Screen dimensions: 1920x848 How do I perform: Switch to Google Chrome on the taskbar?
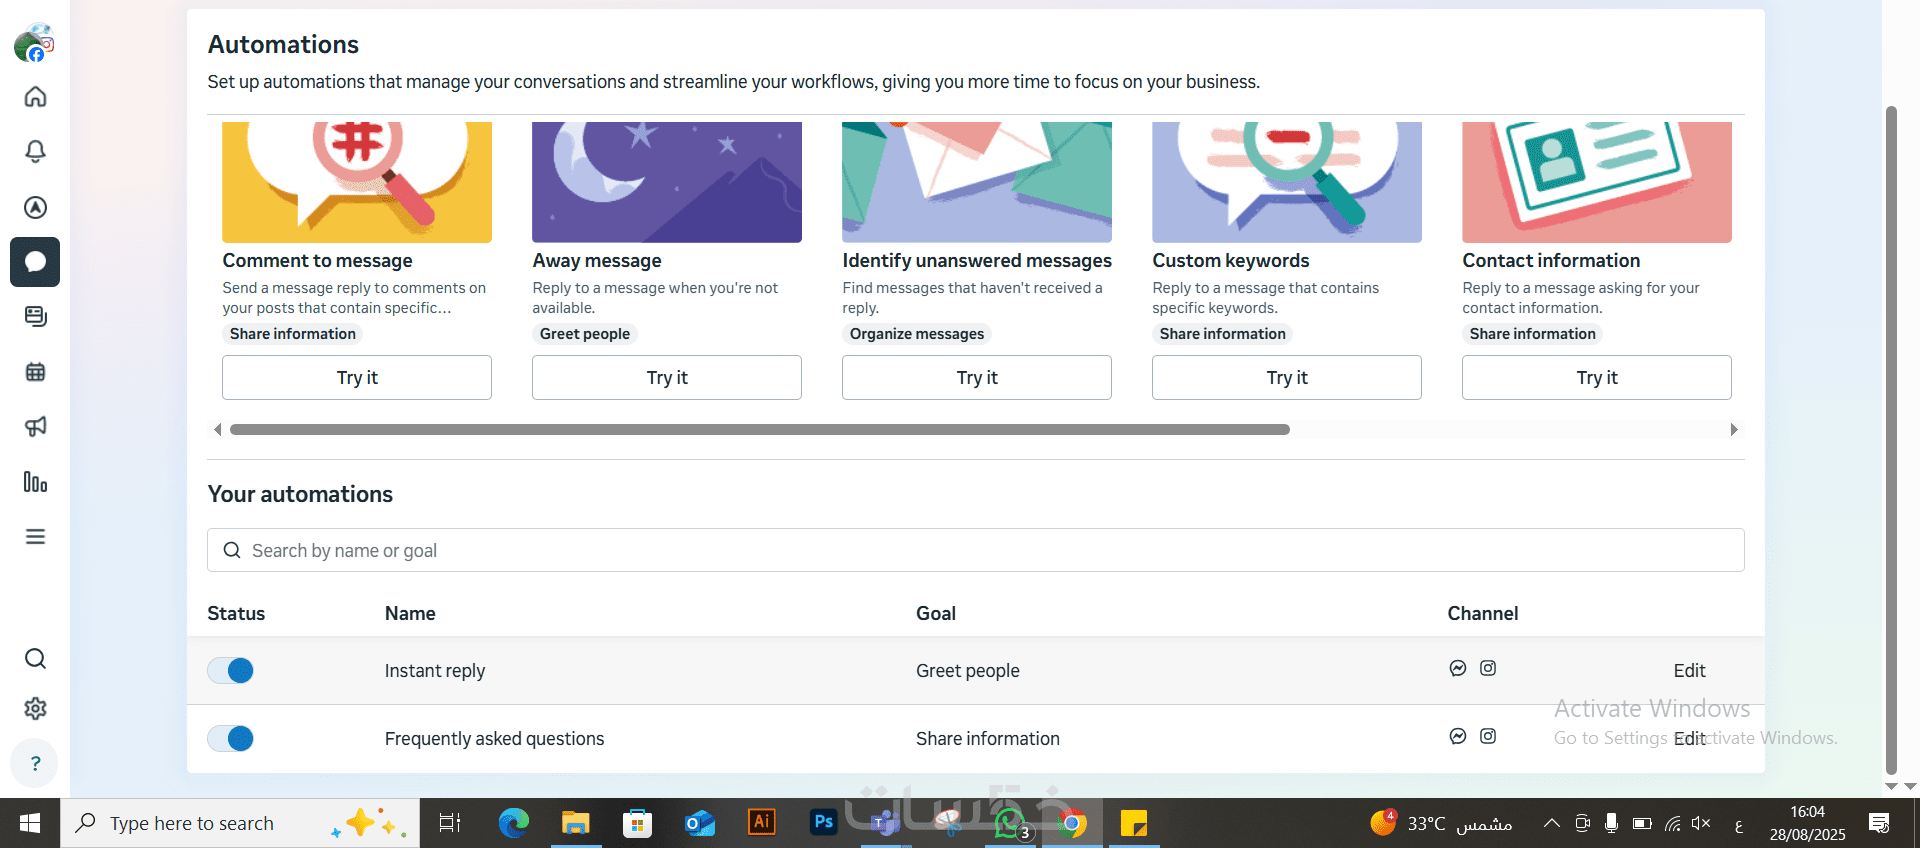pyautogui.click(x=1071, y=823)
